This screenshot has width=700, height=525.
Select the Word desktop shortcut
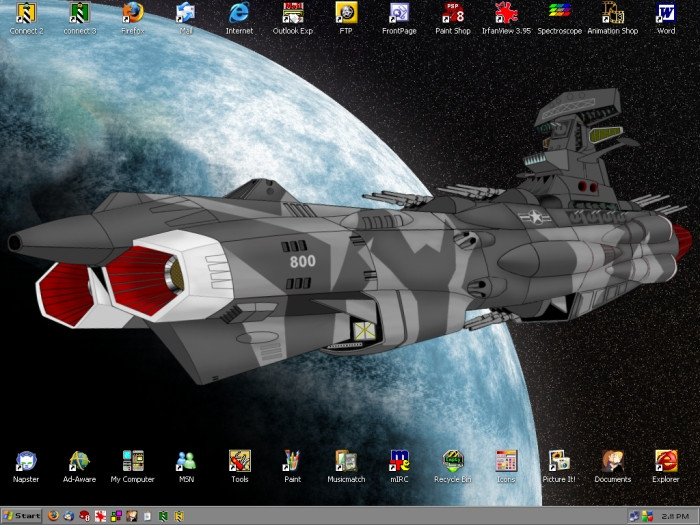tap(666, 19)
